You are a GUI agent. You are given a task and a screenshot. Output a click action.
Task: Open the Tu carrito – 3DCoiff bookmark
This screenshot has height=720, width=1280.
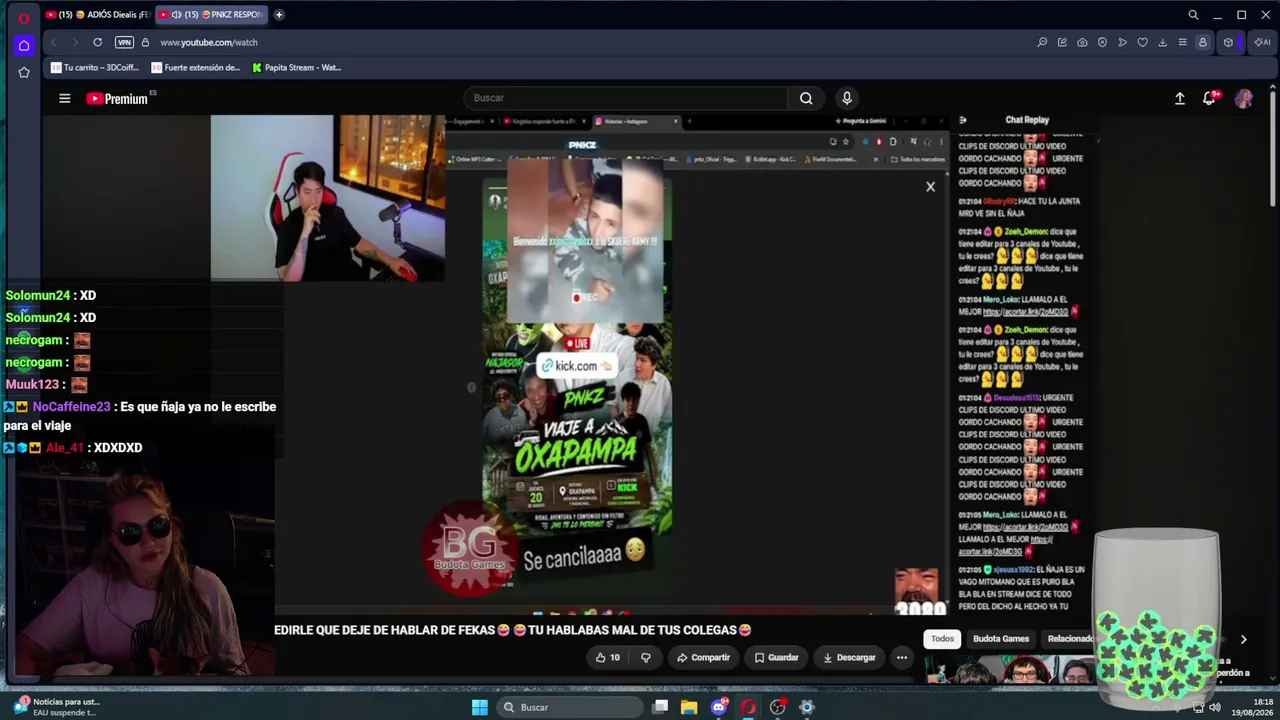95,68
